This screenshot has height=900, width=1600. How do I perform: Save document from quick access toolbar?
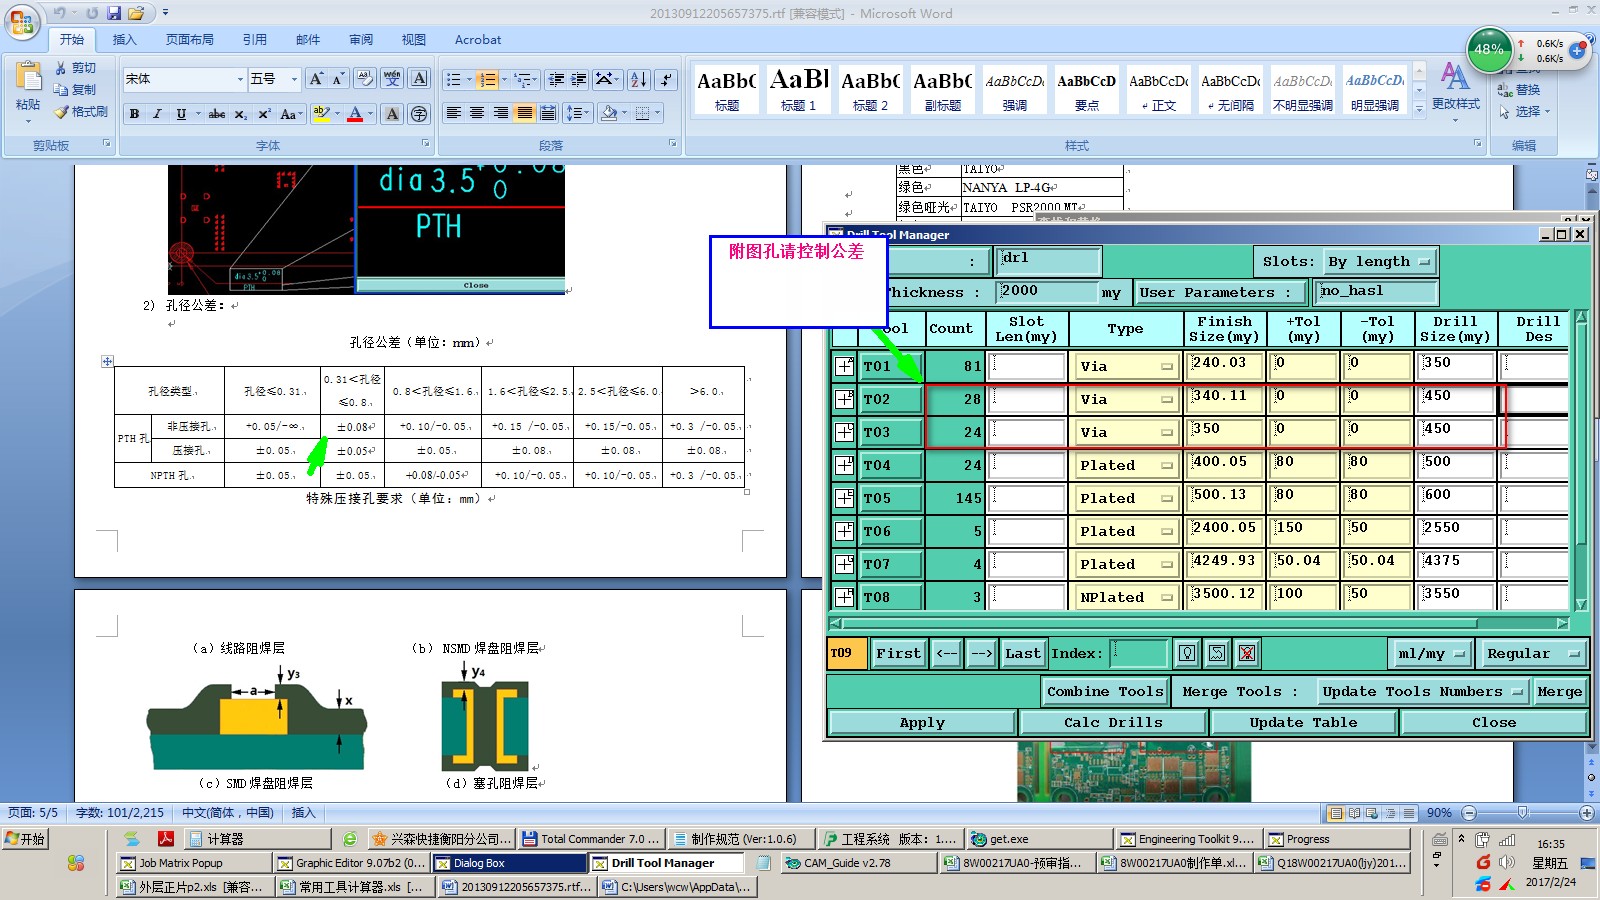(113, 13)
